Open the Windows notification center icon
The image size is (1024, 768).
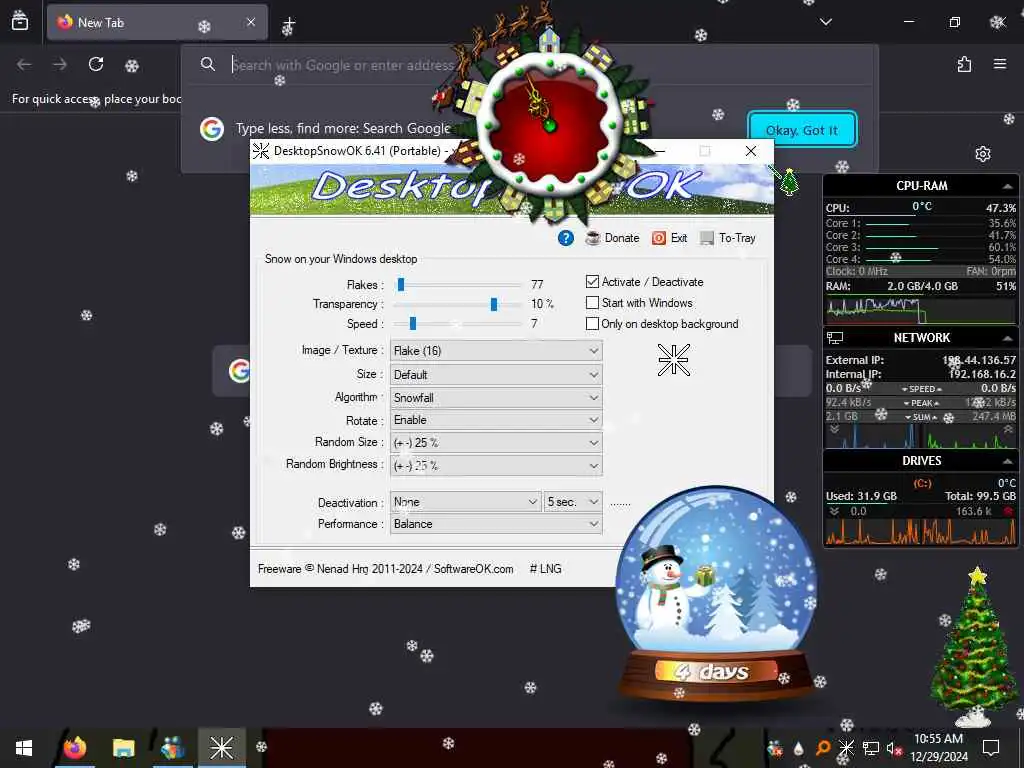click(991, 748)
